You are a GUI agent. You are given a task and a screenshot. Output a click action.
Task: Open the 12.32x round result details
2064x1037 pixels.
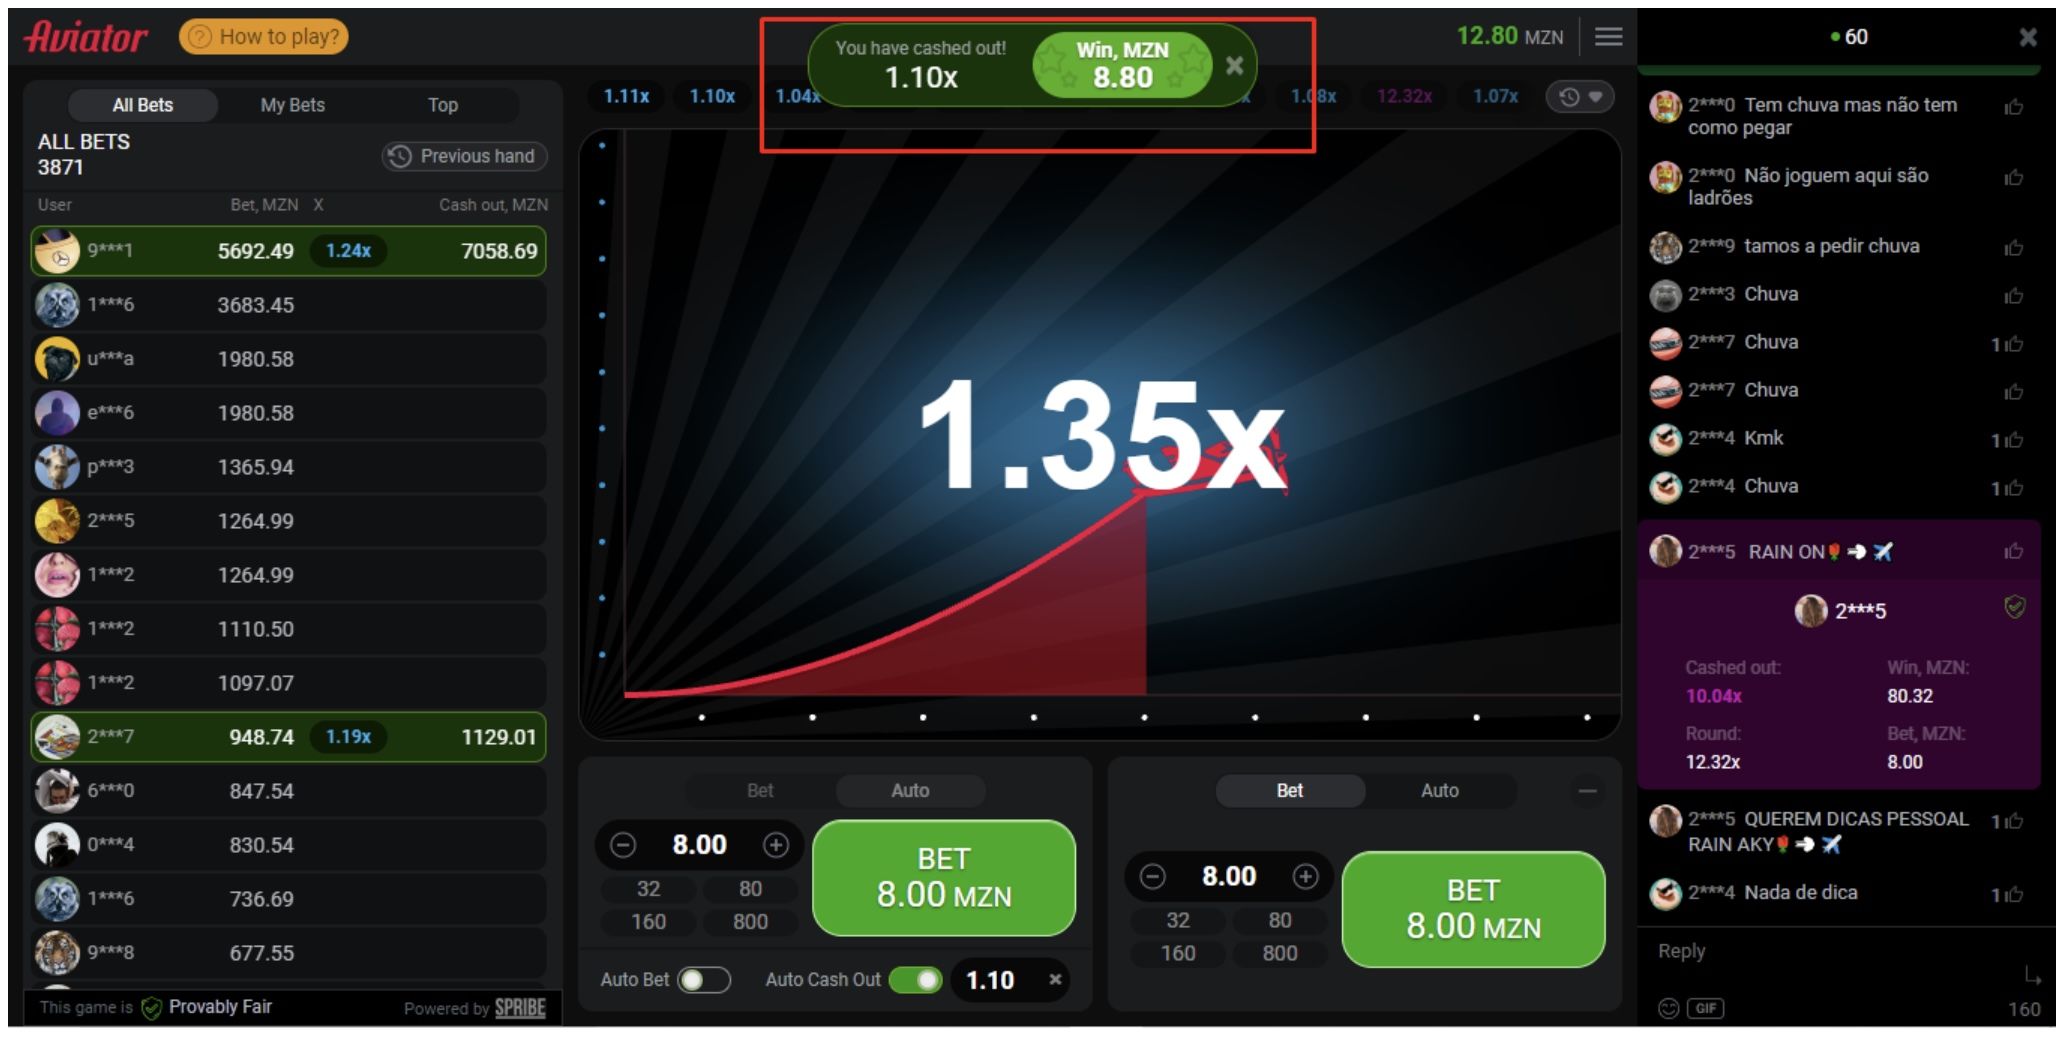(x=1404, y=96)
